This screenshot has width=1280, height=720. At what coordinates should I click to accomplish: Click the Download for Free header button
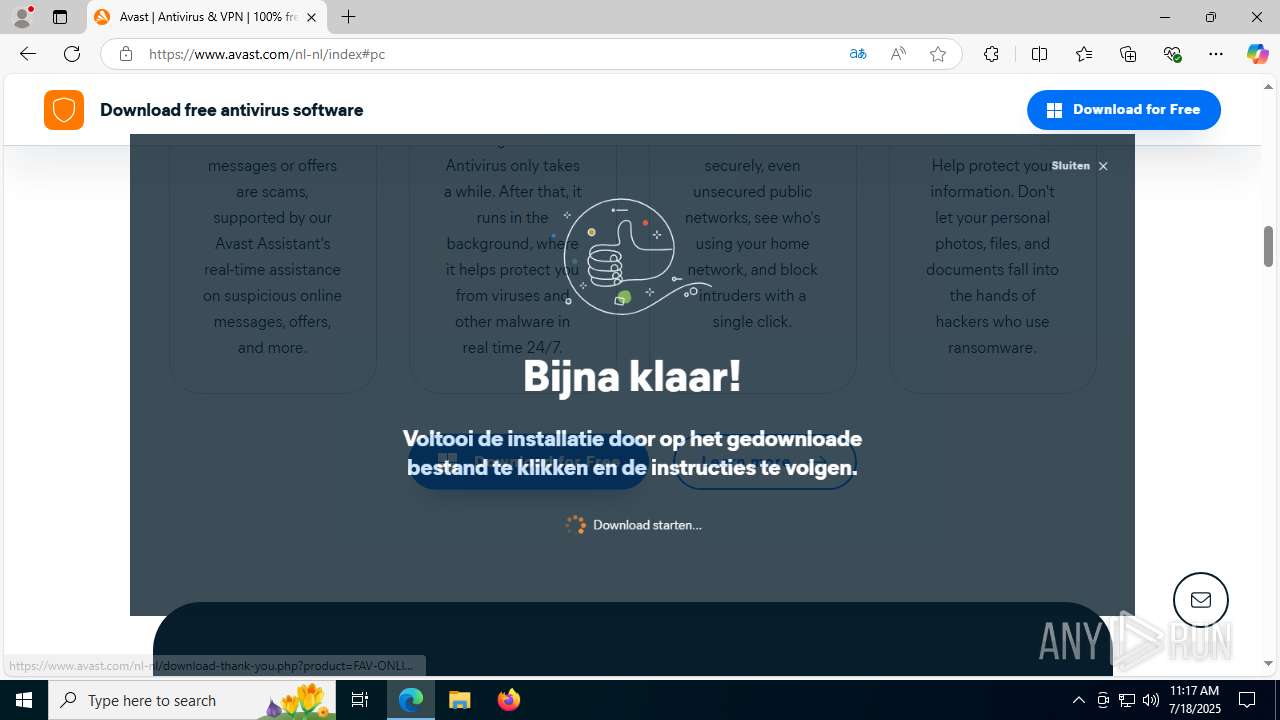click(1123, 110)
